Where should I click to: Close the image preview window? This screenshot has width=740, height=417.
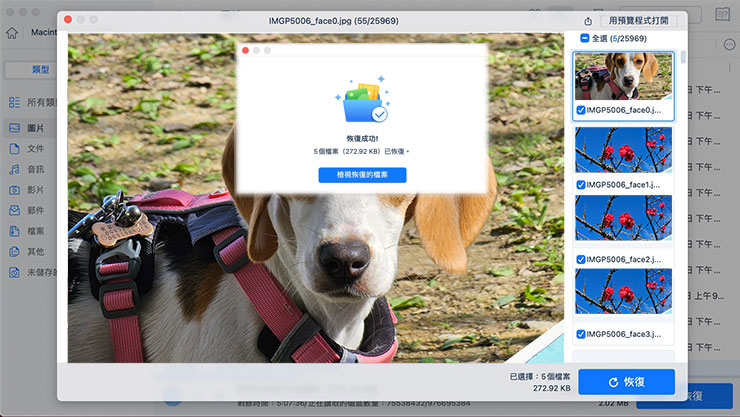[x=68, y=19]
